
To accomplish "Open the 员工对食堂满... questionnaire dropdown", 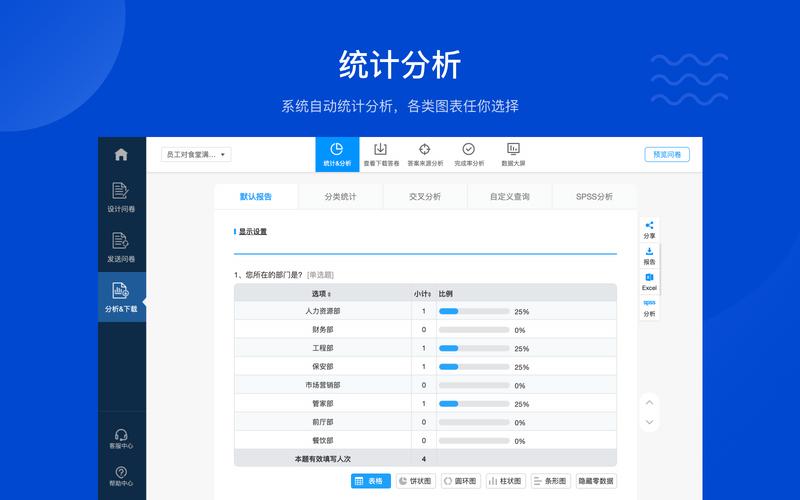I will 196,155.
